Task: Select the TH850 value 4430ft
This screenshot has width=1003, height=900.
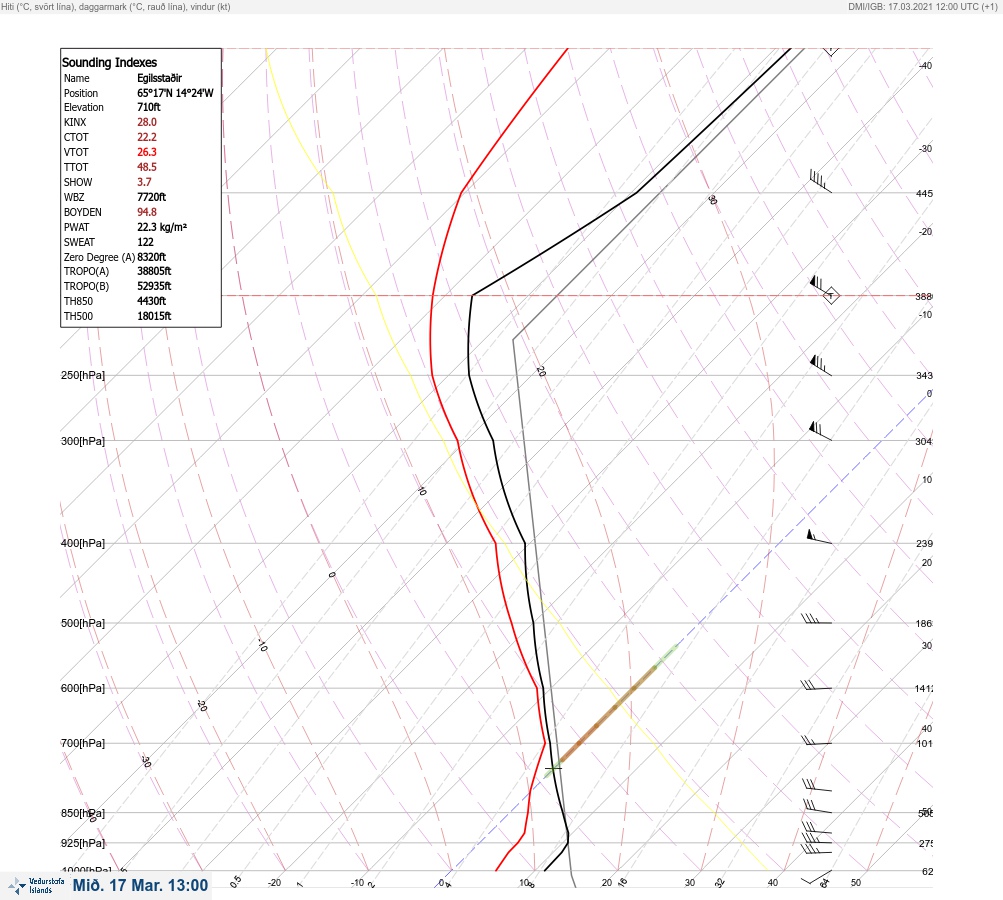Action: (152, 301)
